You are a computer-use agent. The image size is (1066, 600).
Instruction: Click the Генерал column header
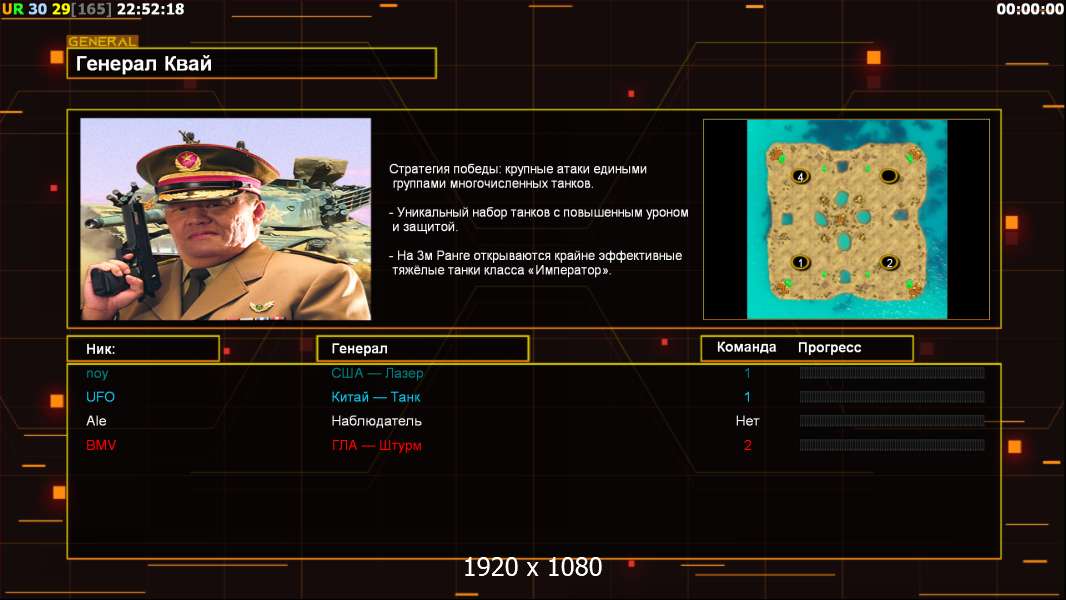(423, 349)
